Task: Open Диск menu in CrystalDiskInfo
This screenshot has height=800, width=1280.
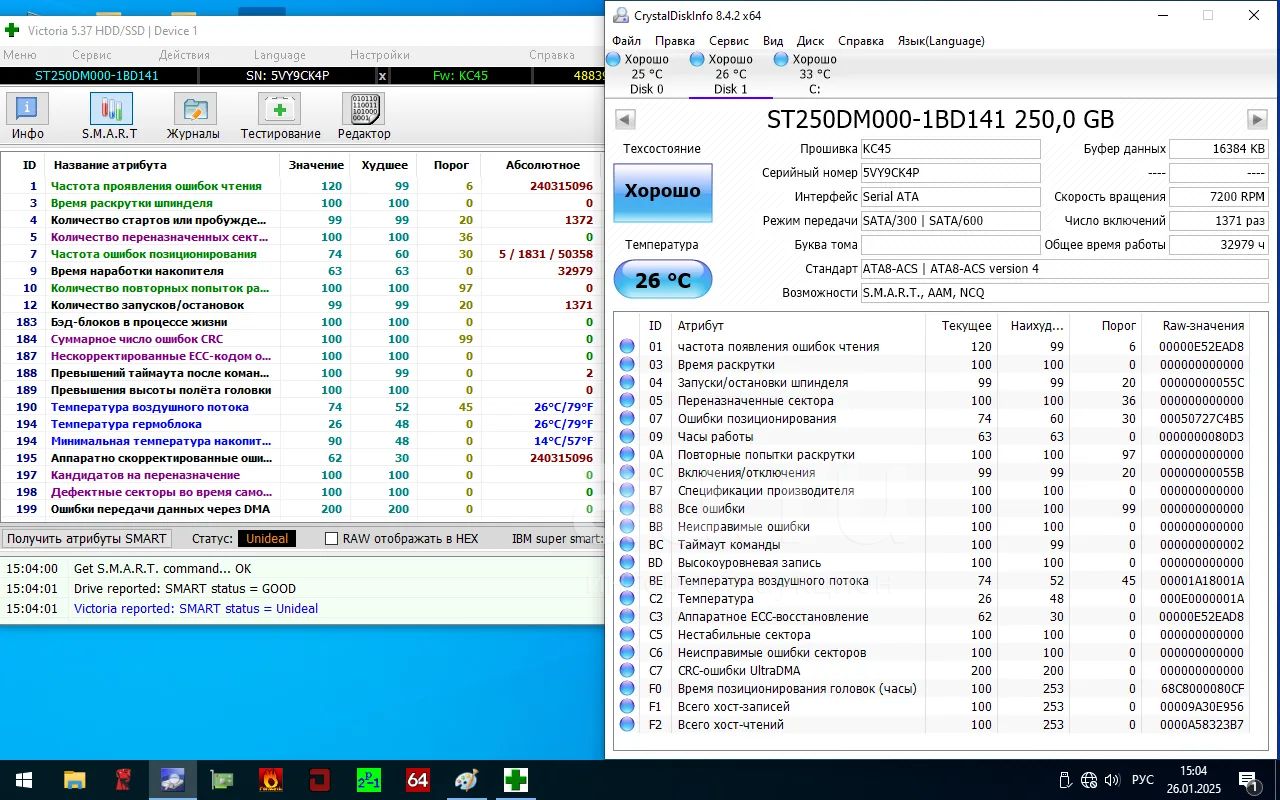Action: click(810, 41)
